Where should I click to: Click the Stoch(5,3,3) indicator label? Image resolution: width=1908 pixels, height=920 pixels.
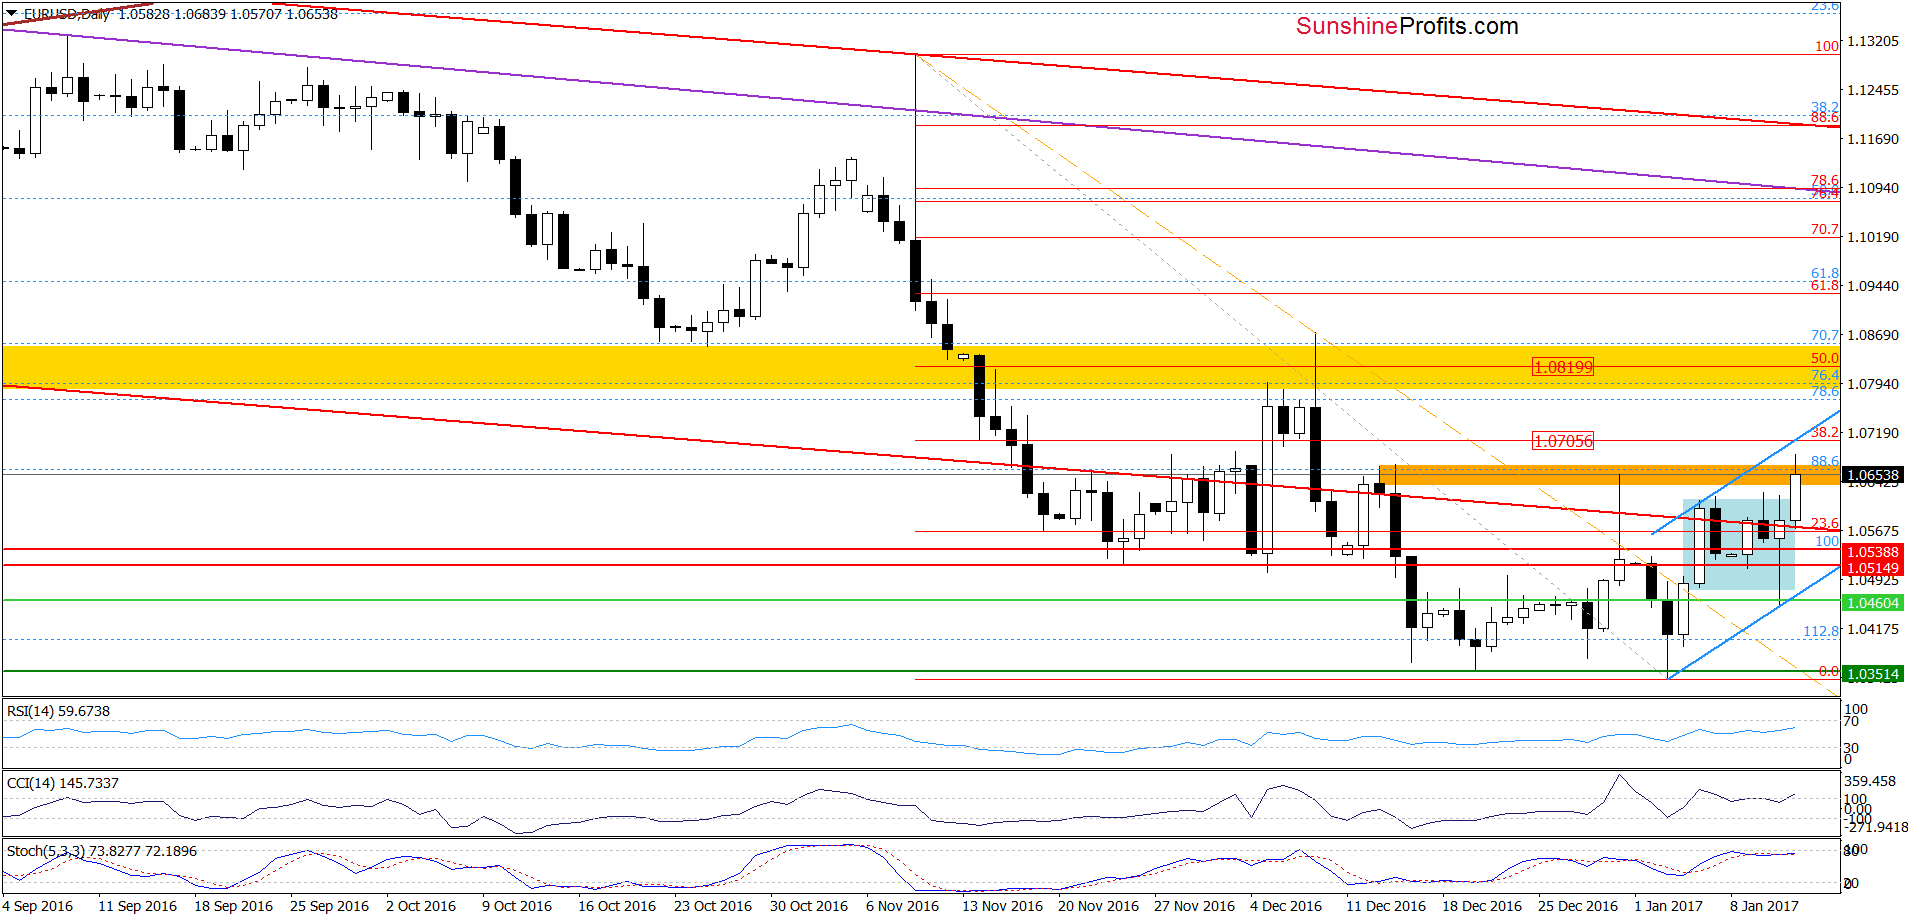pyautogui.click(x=102, y=851)
